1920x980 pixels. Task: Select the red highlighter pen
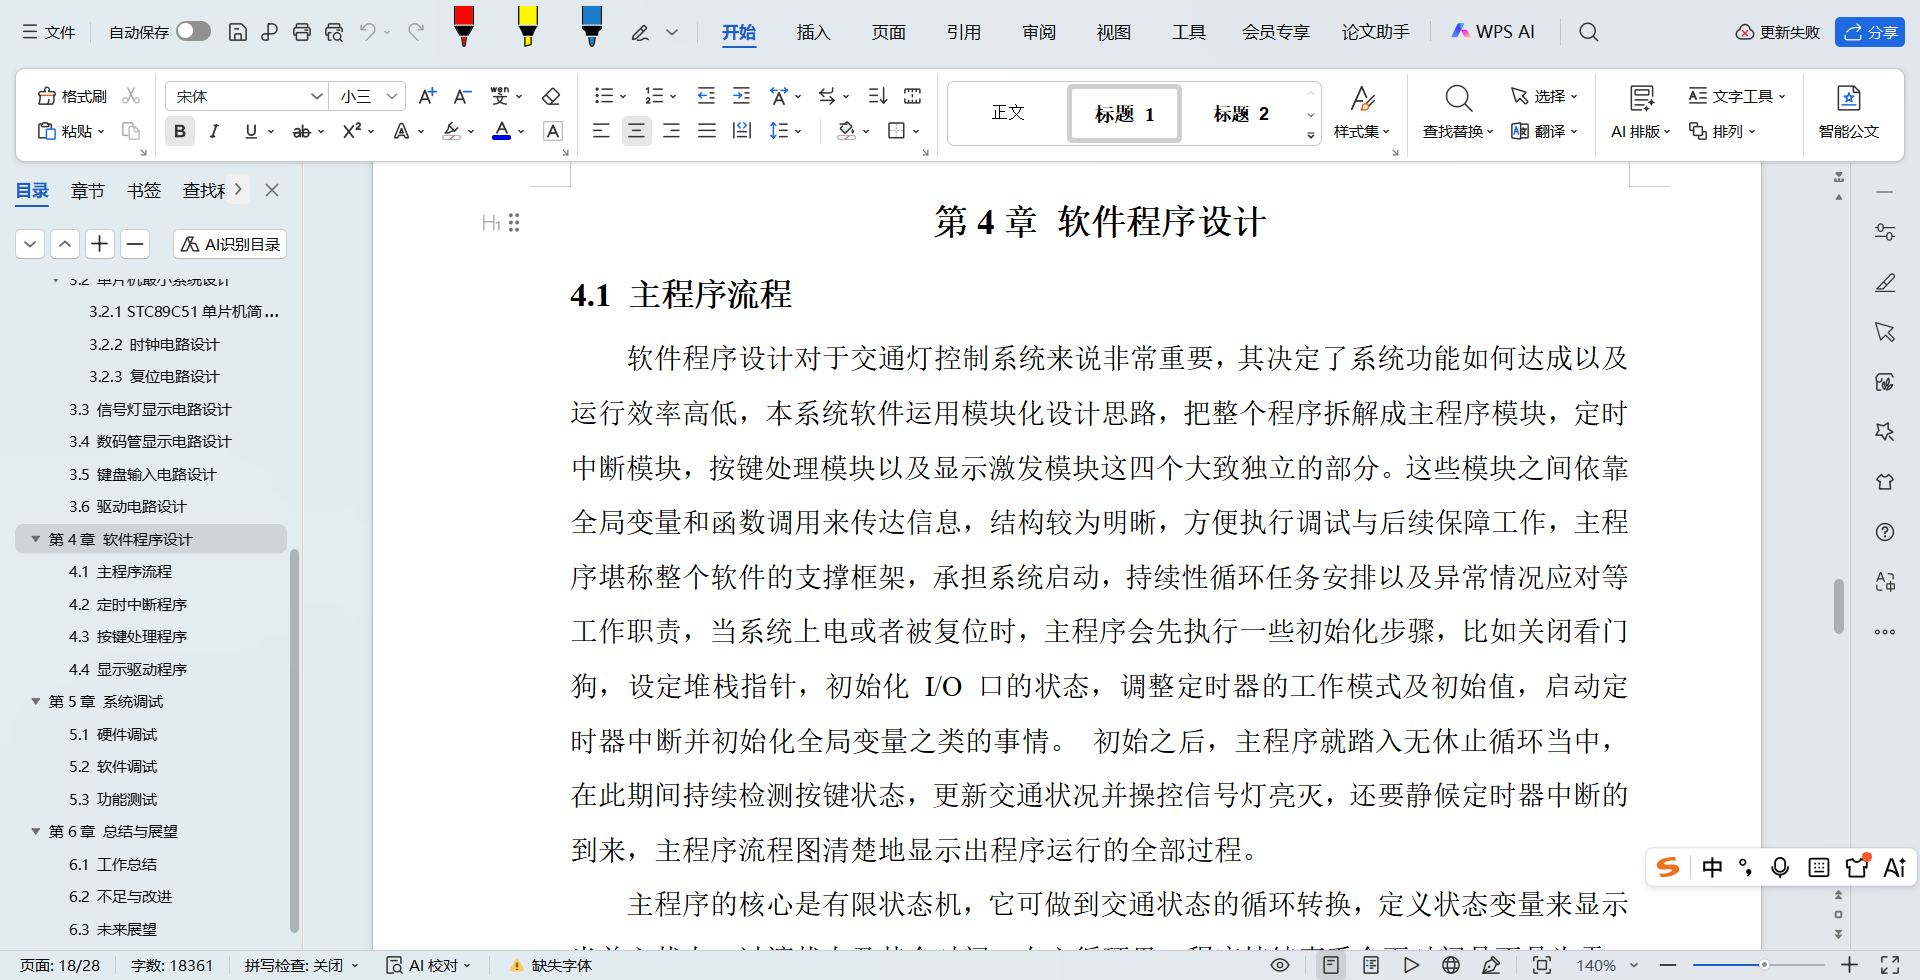(464, 26)
